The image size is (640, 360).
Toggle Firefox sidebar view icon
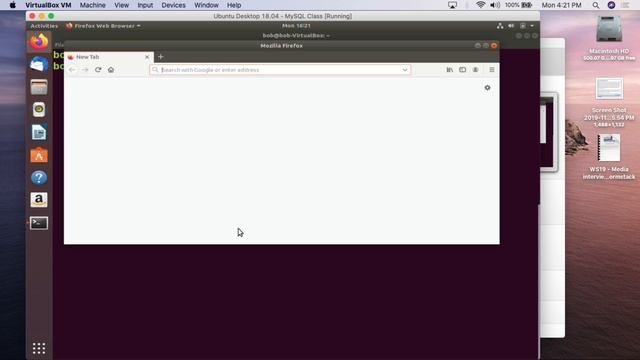point(462,70)
